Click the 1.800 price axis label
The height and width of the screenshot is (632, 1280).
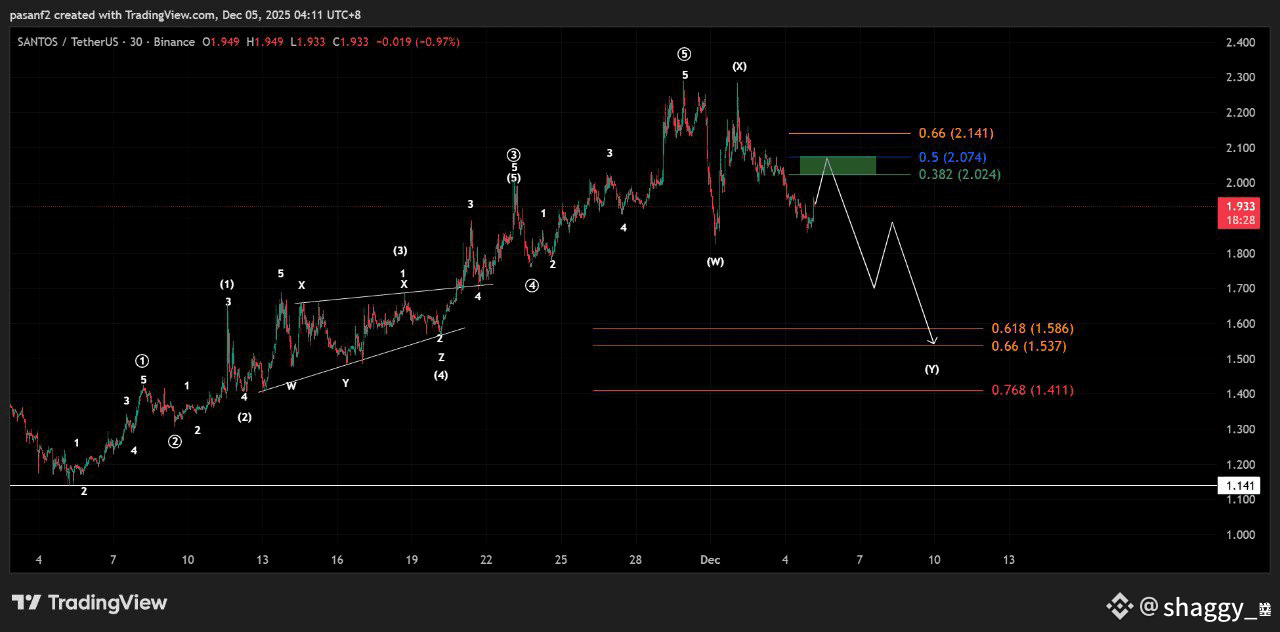(x=1240, y=253)
